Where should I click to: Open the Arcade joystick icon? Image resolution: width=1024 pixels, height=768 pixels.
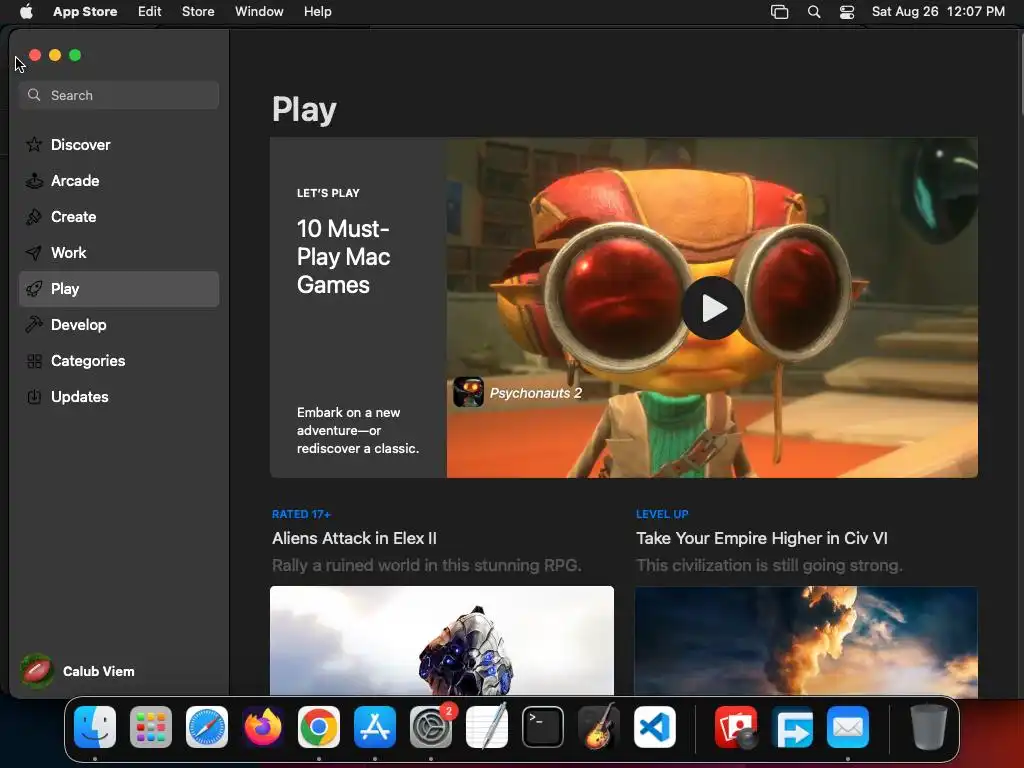point(34,180)
